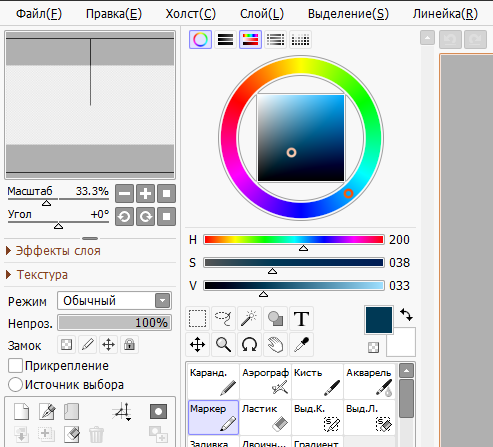Reset the view angle

166,217
